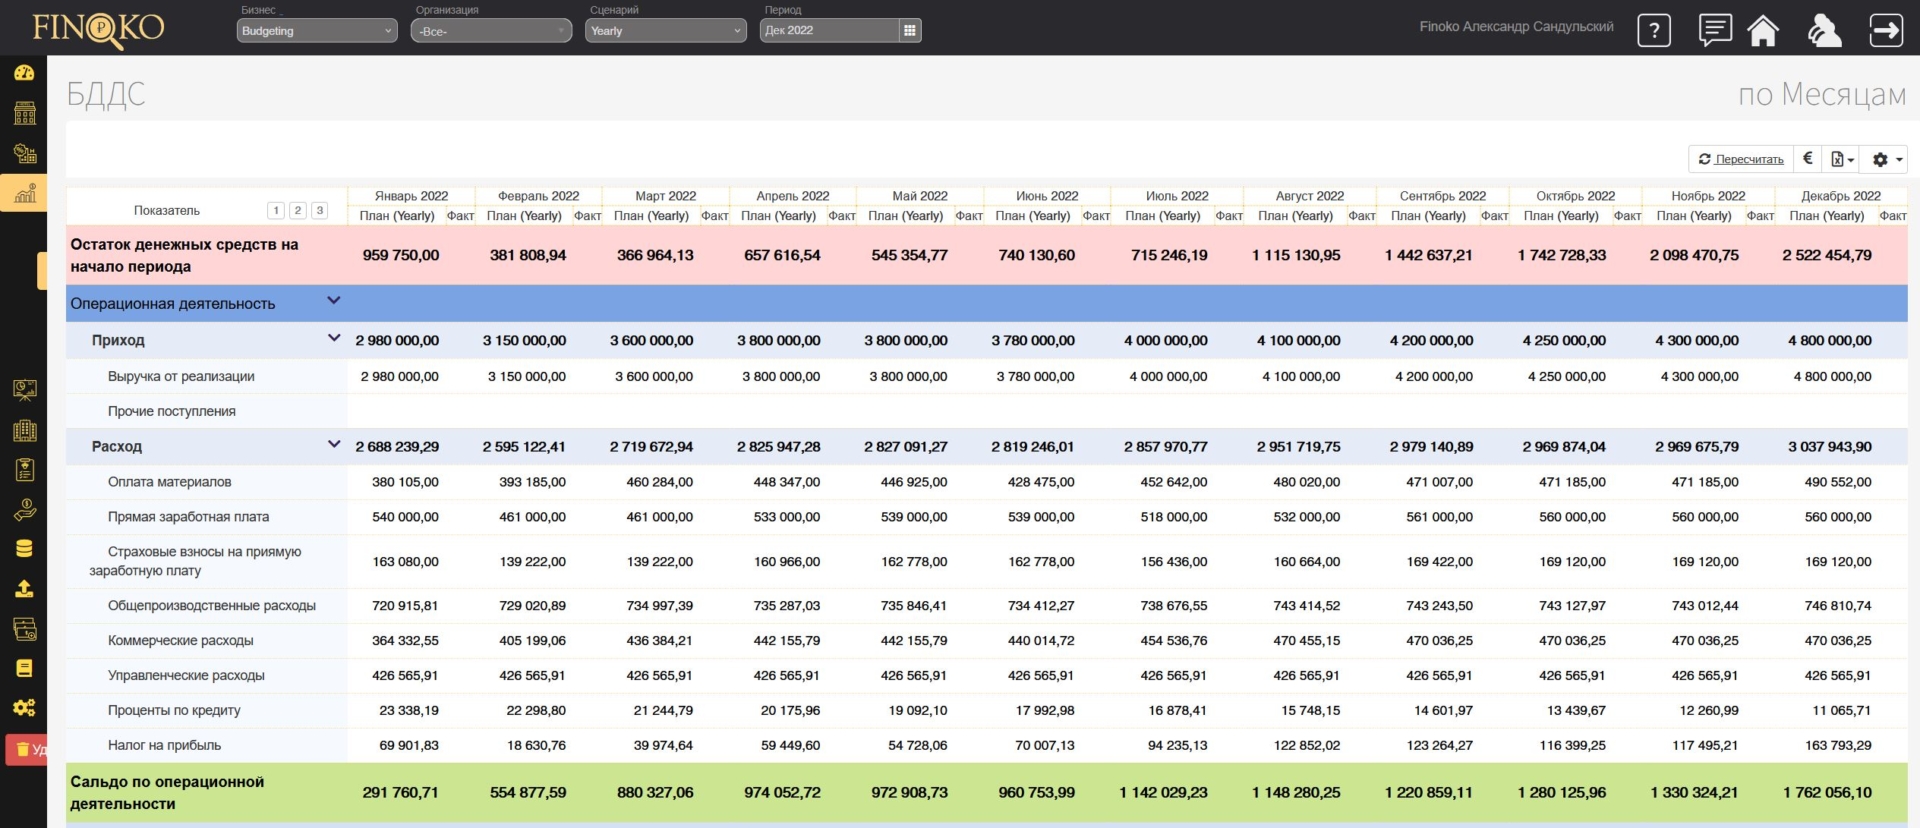Click the Пересчитать recalculate button
The image size is (1920, 828).
coord(1741,159)
